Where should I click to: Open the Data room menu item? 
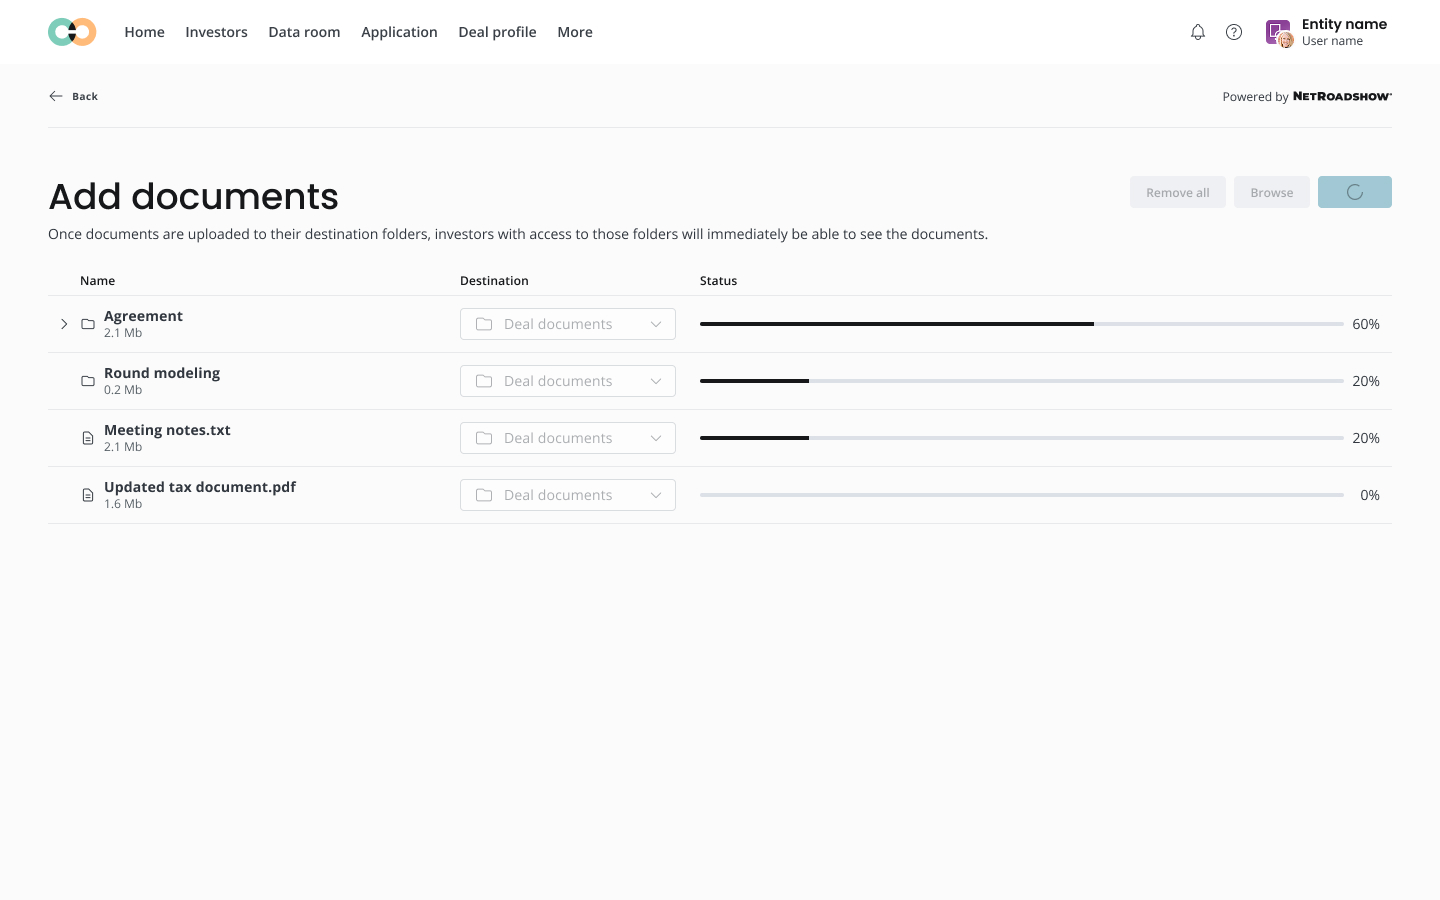(x=304, y=32)
